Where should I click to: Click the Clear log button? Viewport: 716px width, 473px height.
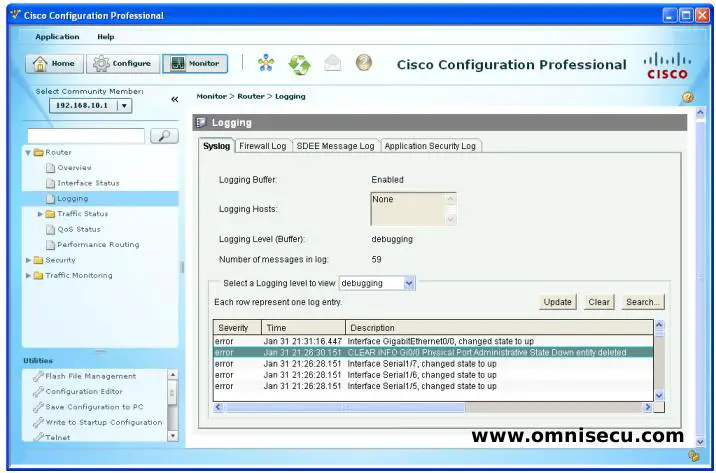coord(599,302)
